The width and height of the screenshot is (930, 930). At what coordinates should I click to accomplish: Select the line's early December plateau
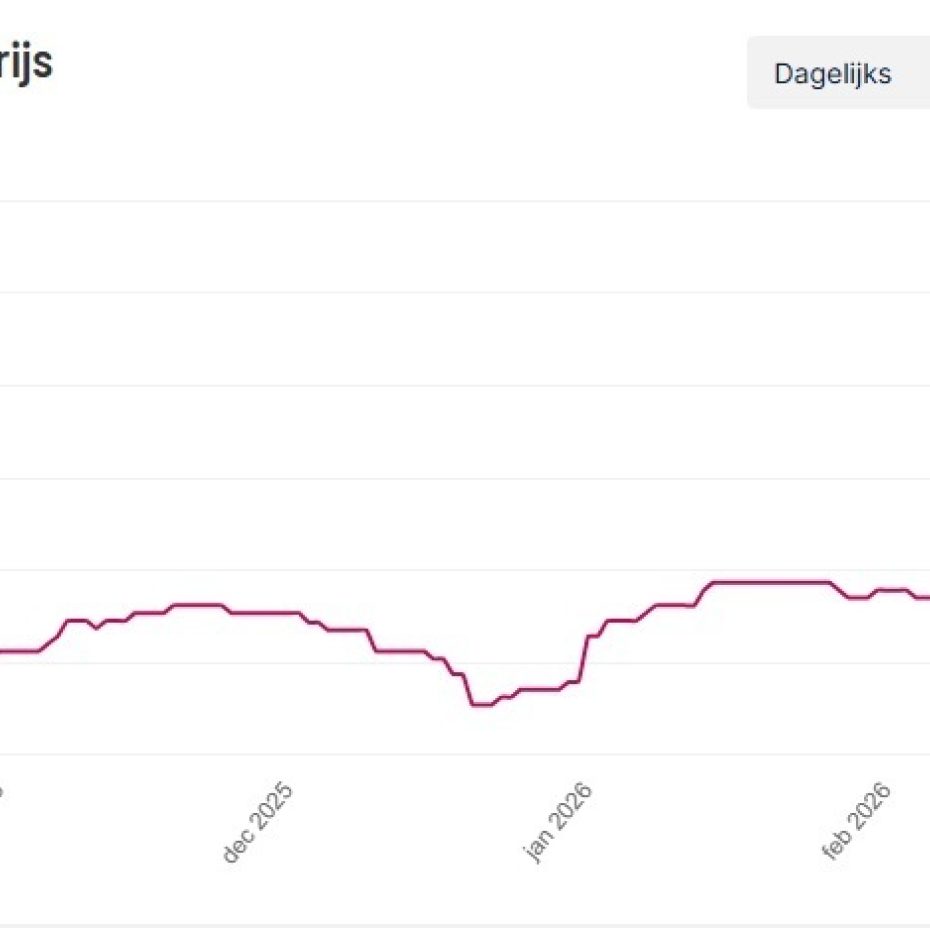tap(197, 605)
